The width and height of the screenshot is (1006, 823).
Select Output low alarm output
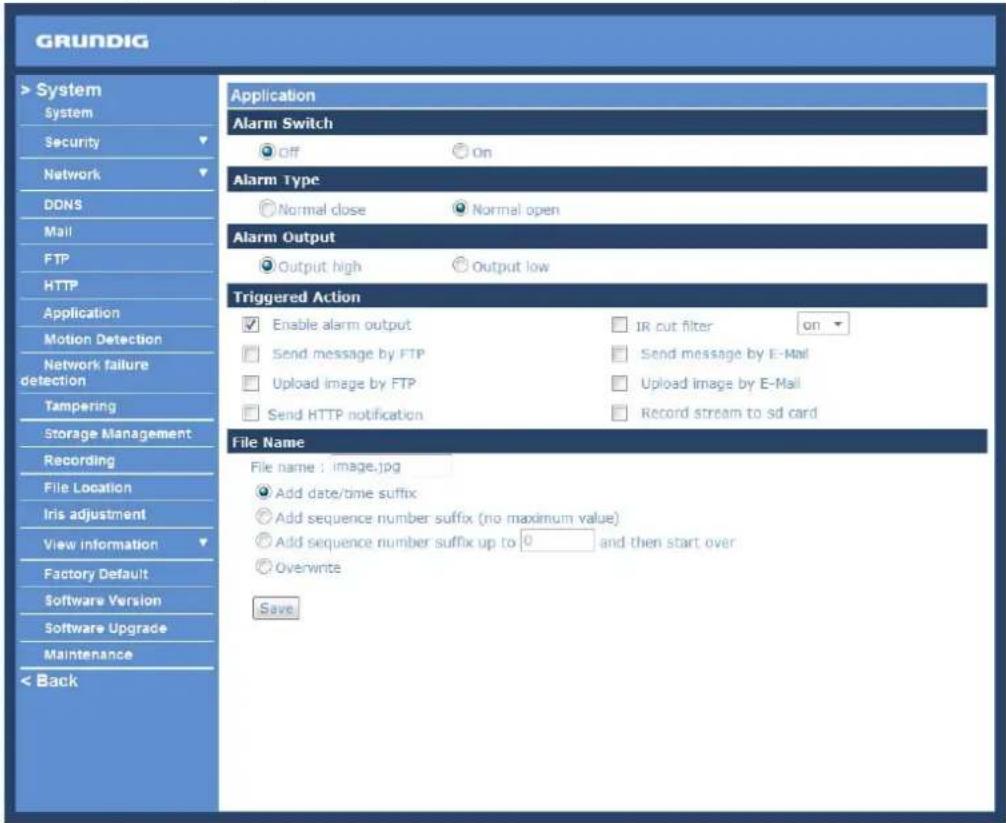460,266
